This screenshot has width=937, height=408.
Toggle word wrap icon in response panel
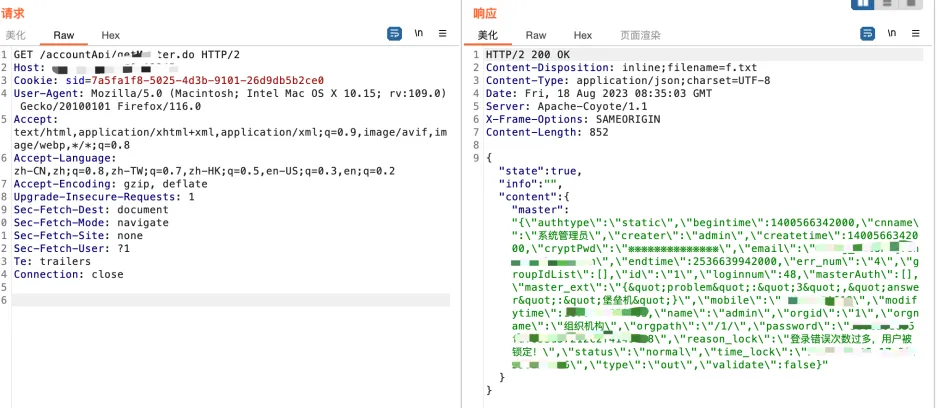(x=868, y=34)
